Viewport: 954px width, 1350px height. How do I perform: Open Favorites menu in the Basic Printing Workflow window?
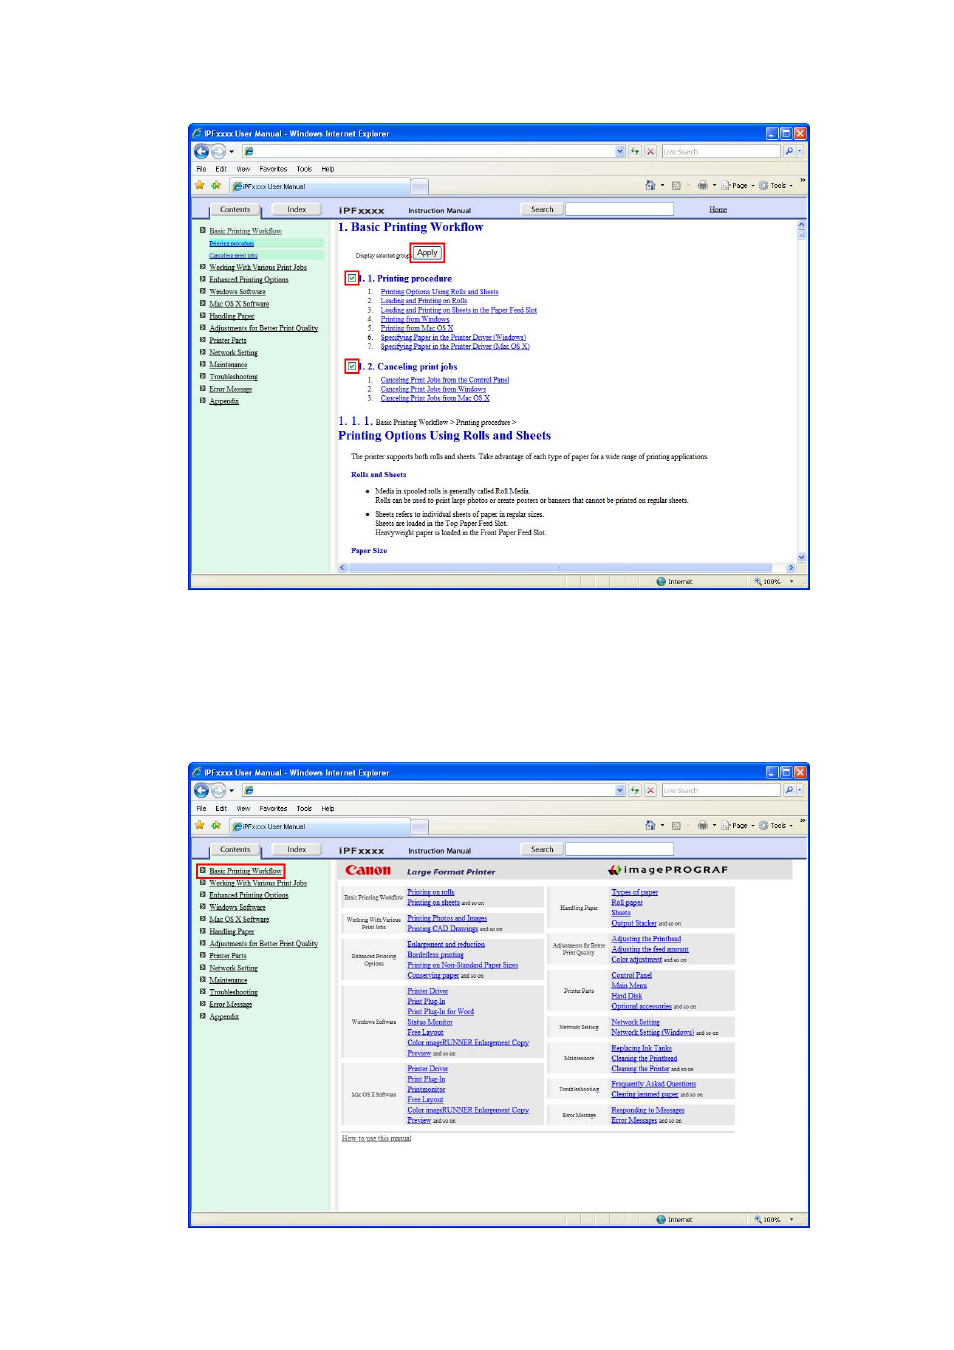[273, 169]
